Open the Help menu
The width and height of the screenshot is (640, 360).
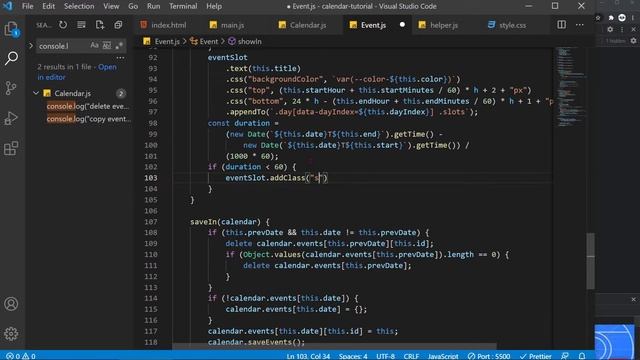[x=214, y=6]
